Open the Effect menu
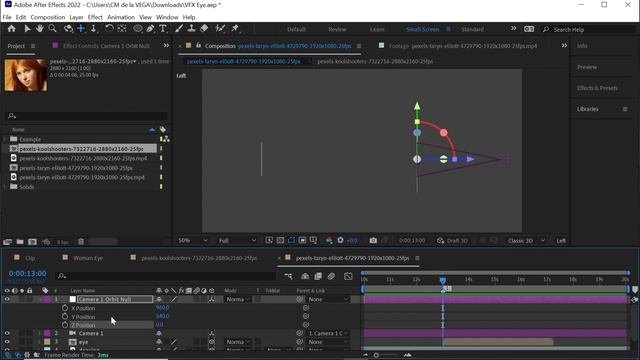640x360 pixels. coord(95,17)
